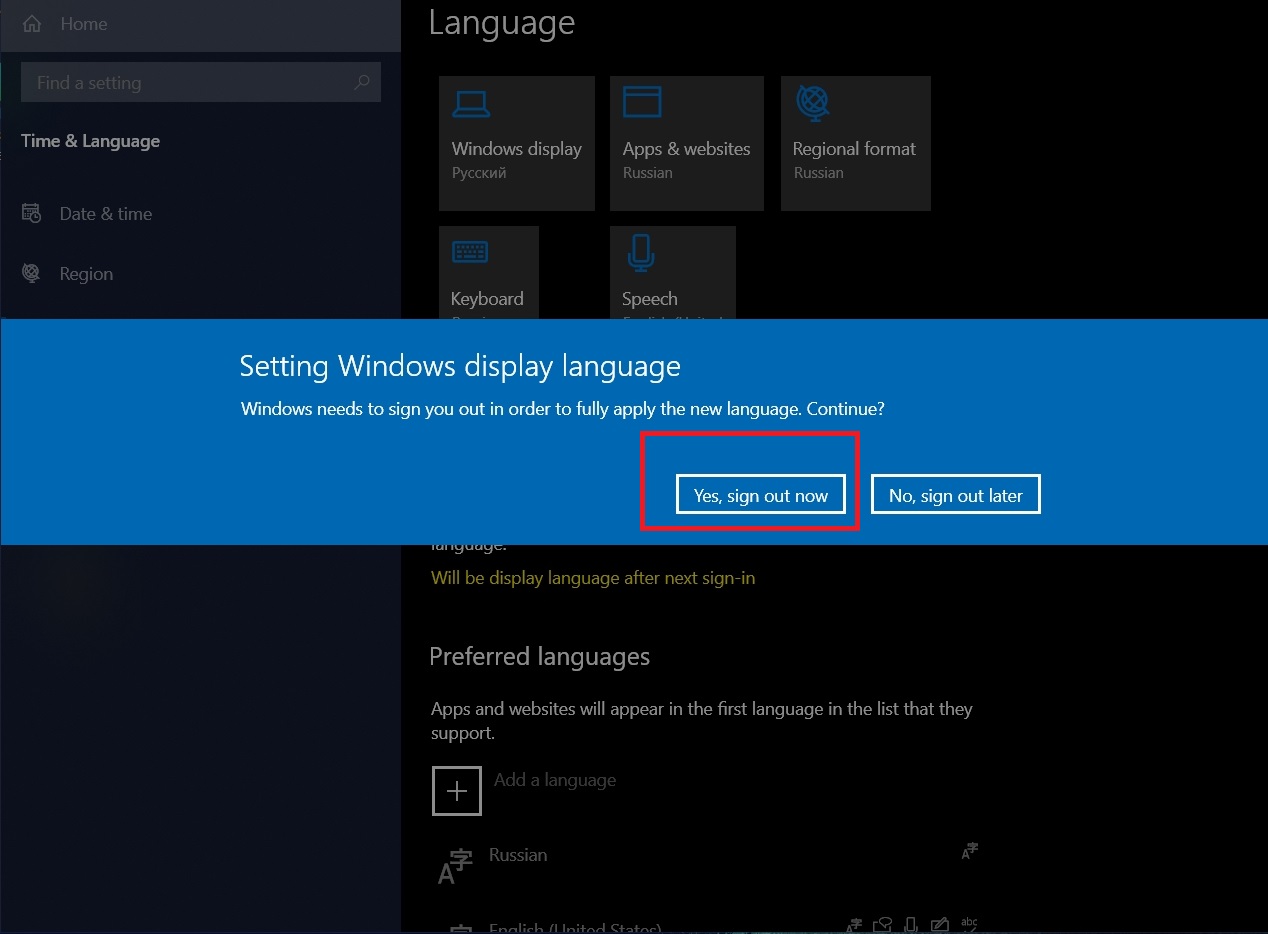Open the Apps & websites tile
The image size is (1268, 934).
[x=687, y=143]
